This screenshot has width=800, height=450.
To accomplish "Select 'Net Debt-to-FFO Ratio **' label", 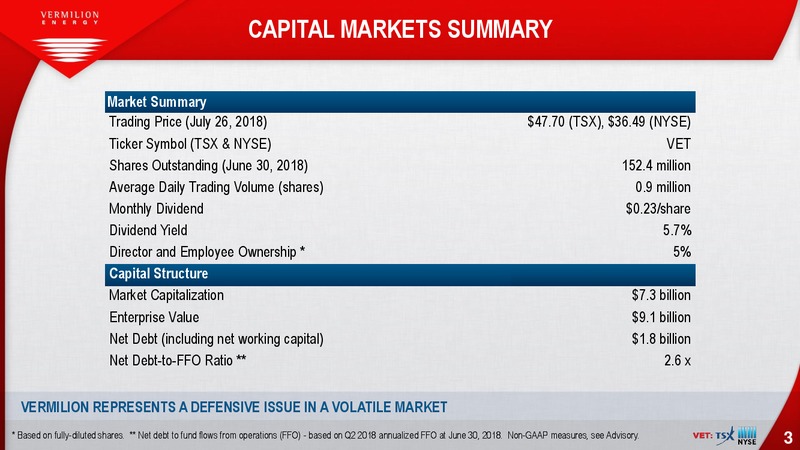I will click(x=178, y=361).
